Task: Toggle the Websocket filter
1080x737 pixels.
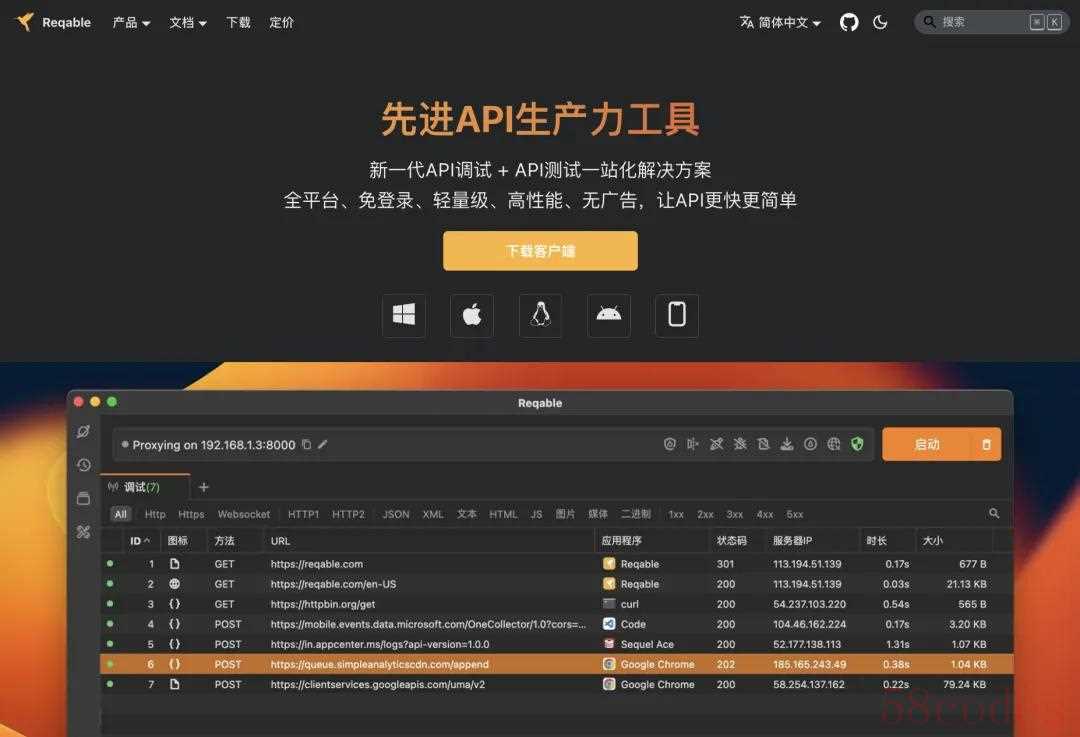Action: click(x=244, y=515)
